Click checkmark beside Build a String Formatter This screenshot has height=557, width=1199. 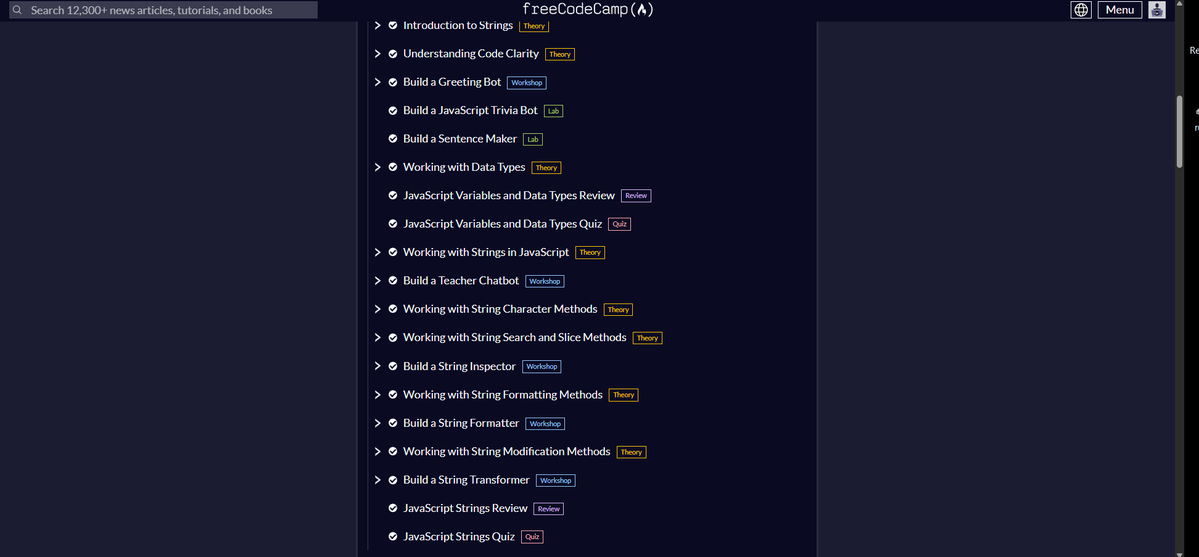[x=393, y=423]
